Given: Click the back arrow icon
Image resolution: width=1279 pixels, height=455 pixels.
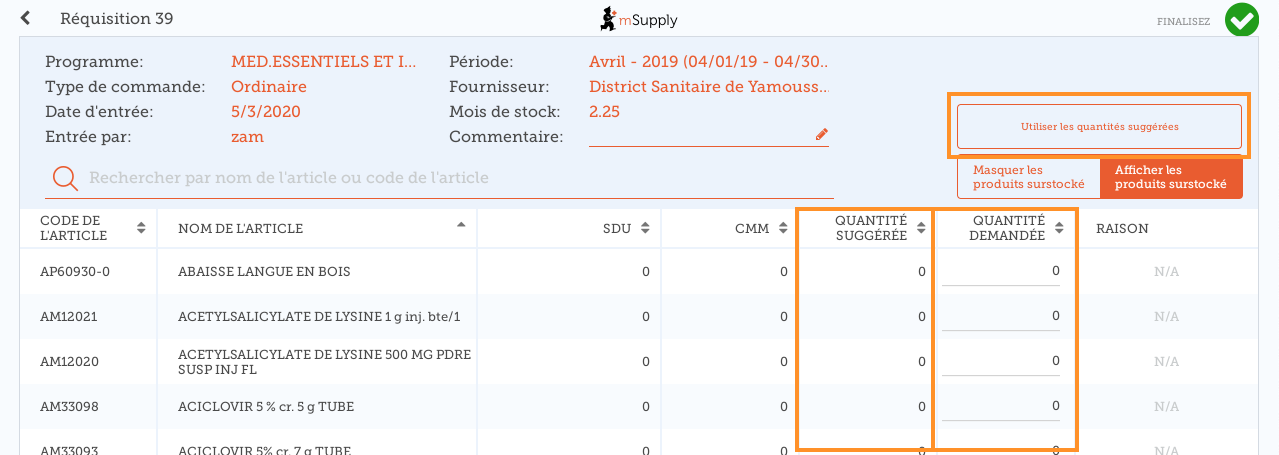Looking at the screenshot, I should pyautogui.click(x=26, y=18).
